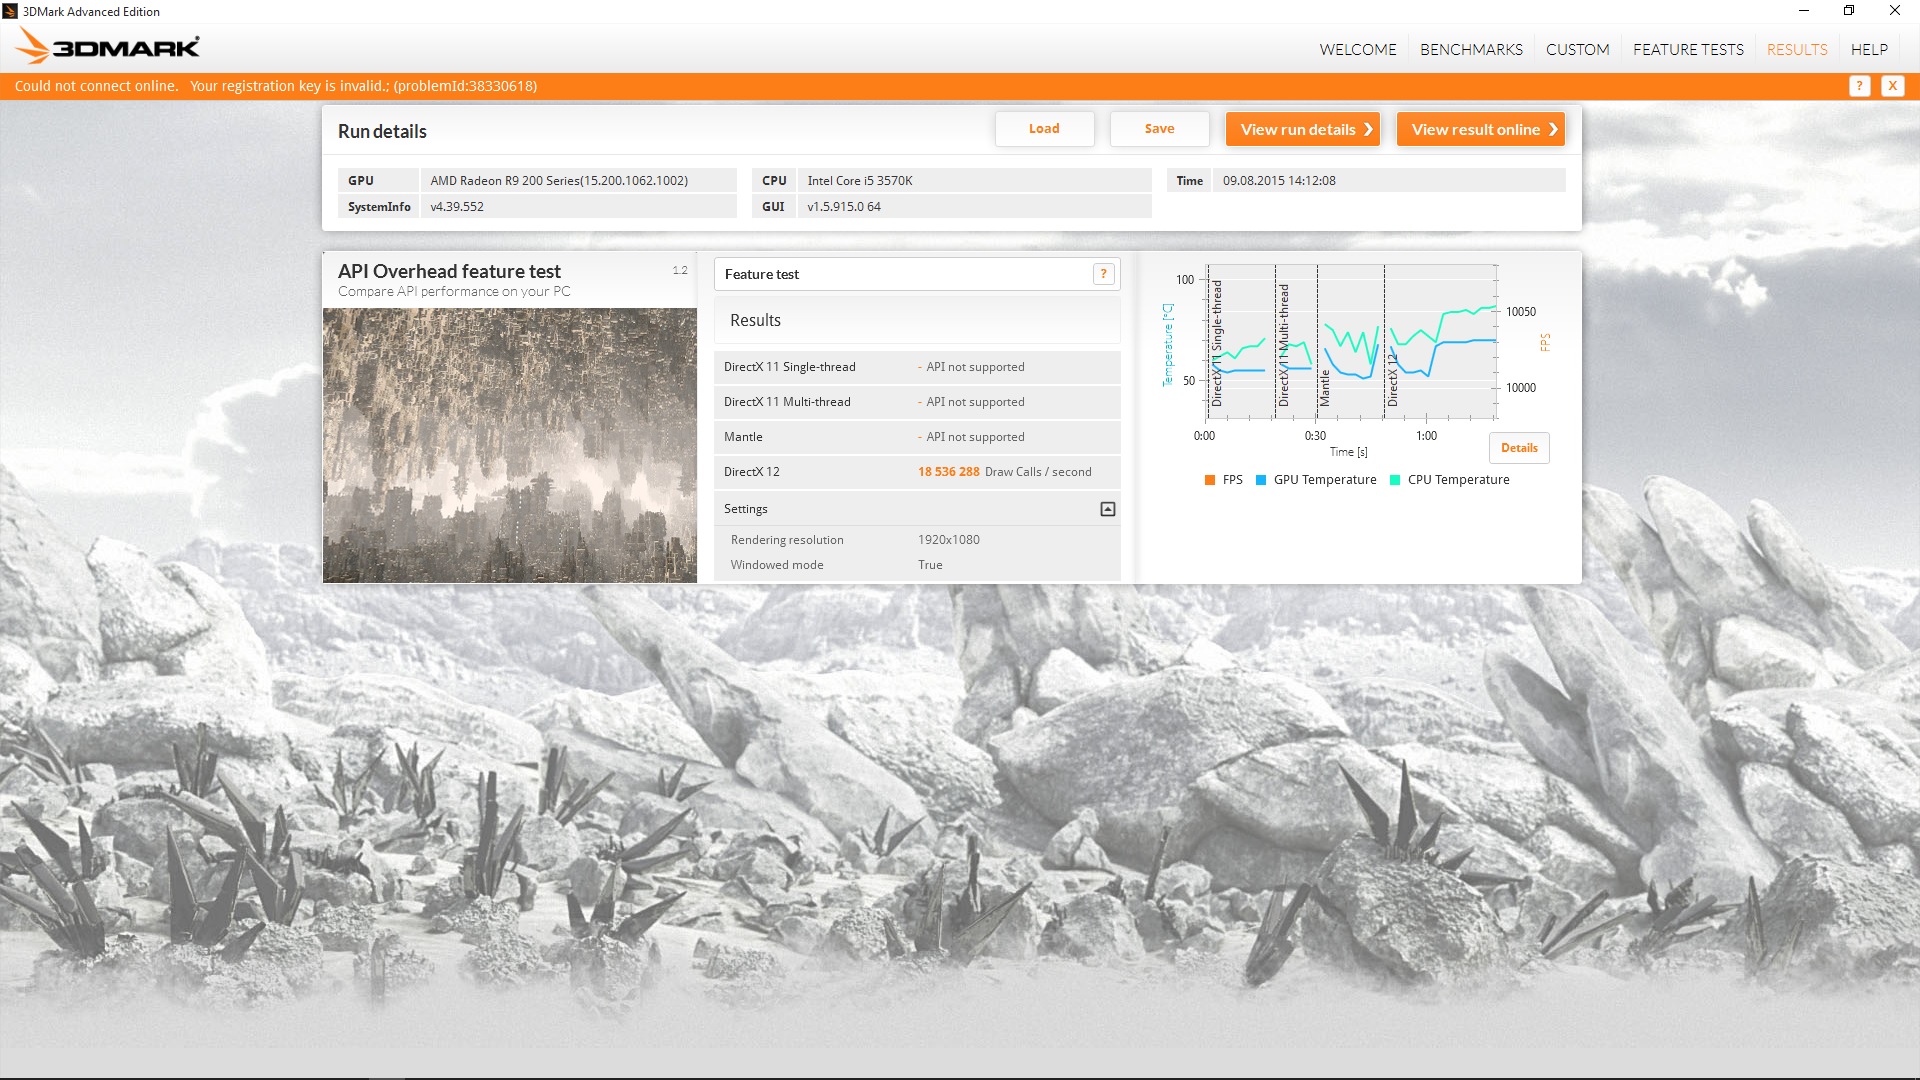Click the Load button

click(x=1044, y=129)
